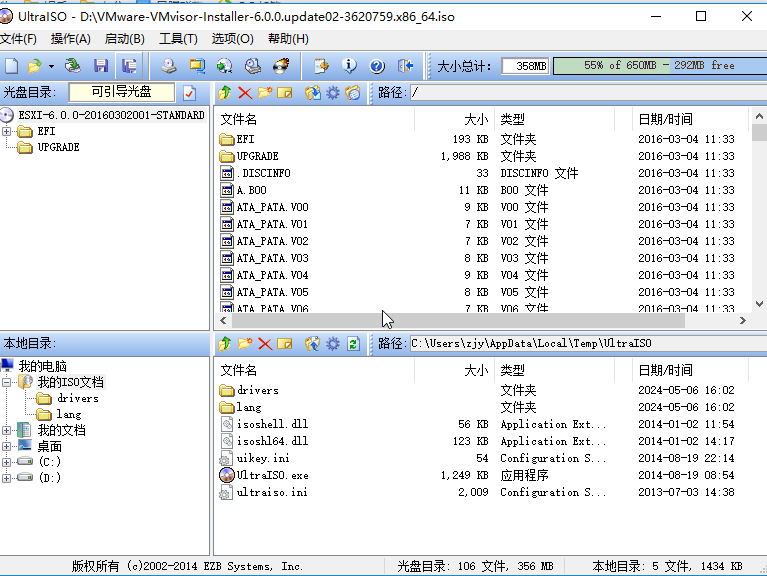The width and height of the screenshot is (767, 576).
Task: Click the local pane 路径 path field
Action: 588,344
